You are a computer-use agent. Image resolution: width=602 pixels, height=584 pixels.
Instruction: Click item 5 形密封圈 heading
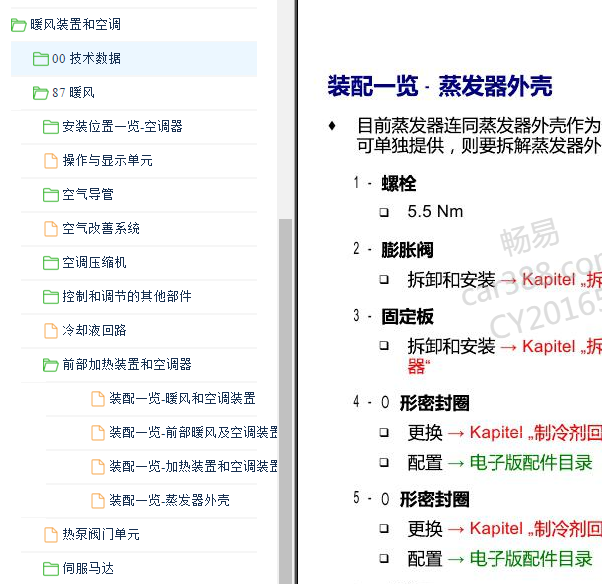coord(425,500)
